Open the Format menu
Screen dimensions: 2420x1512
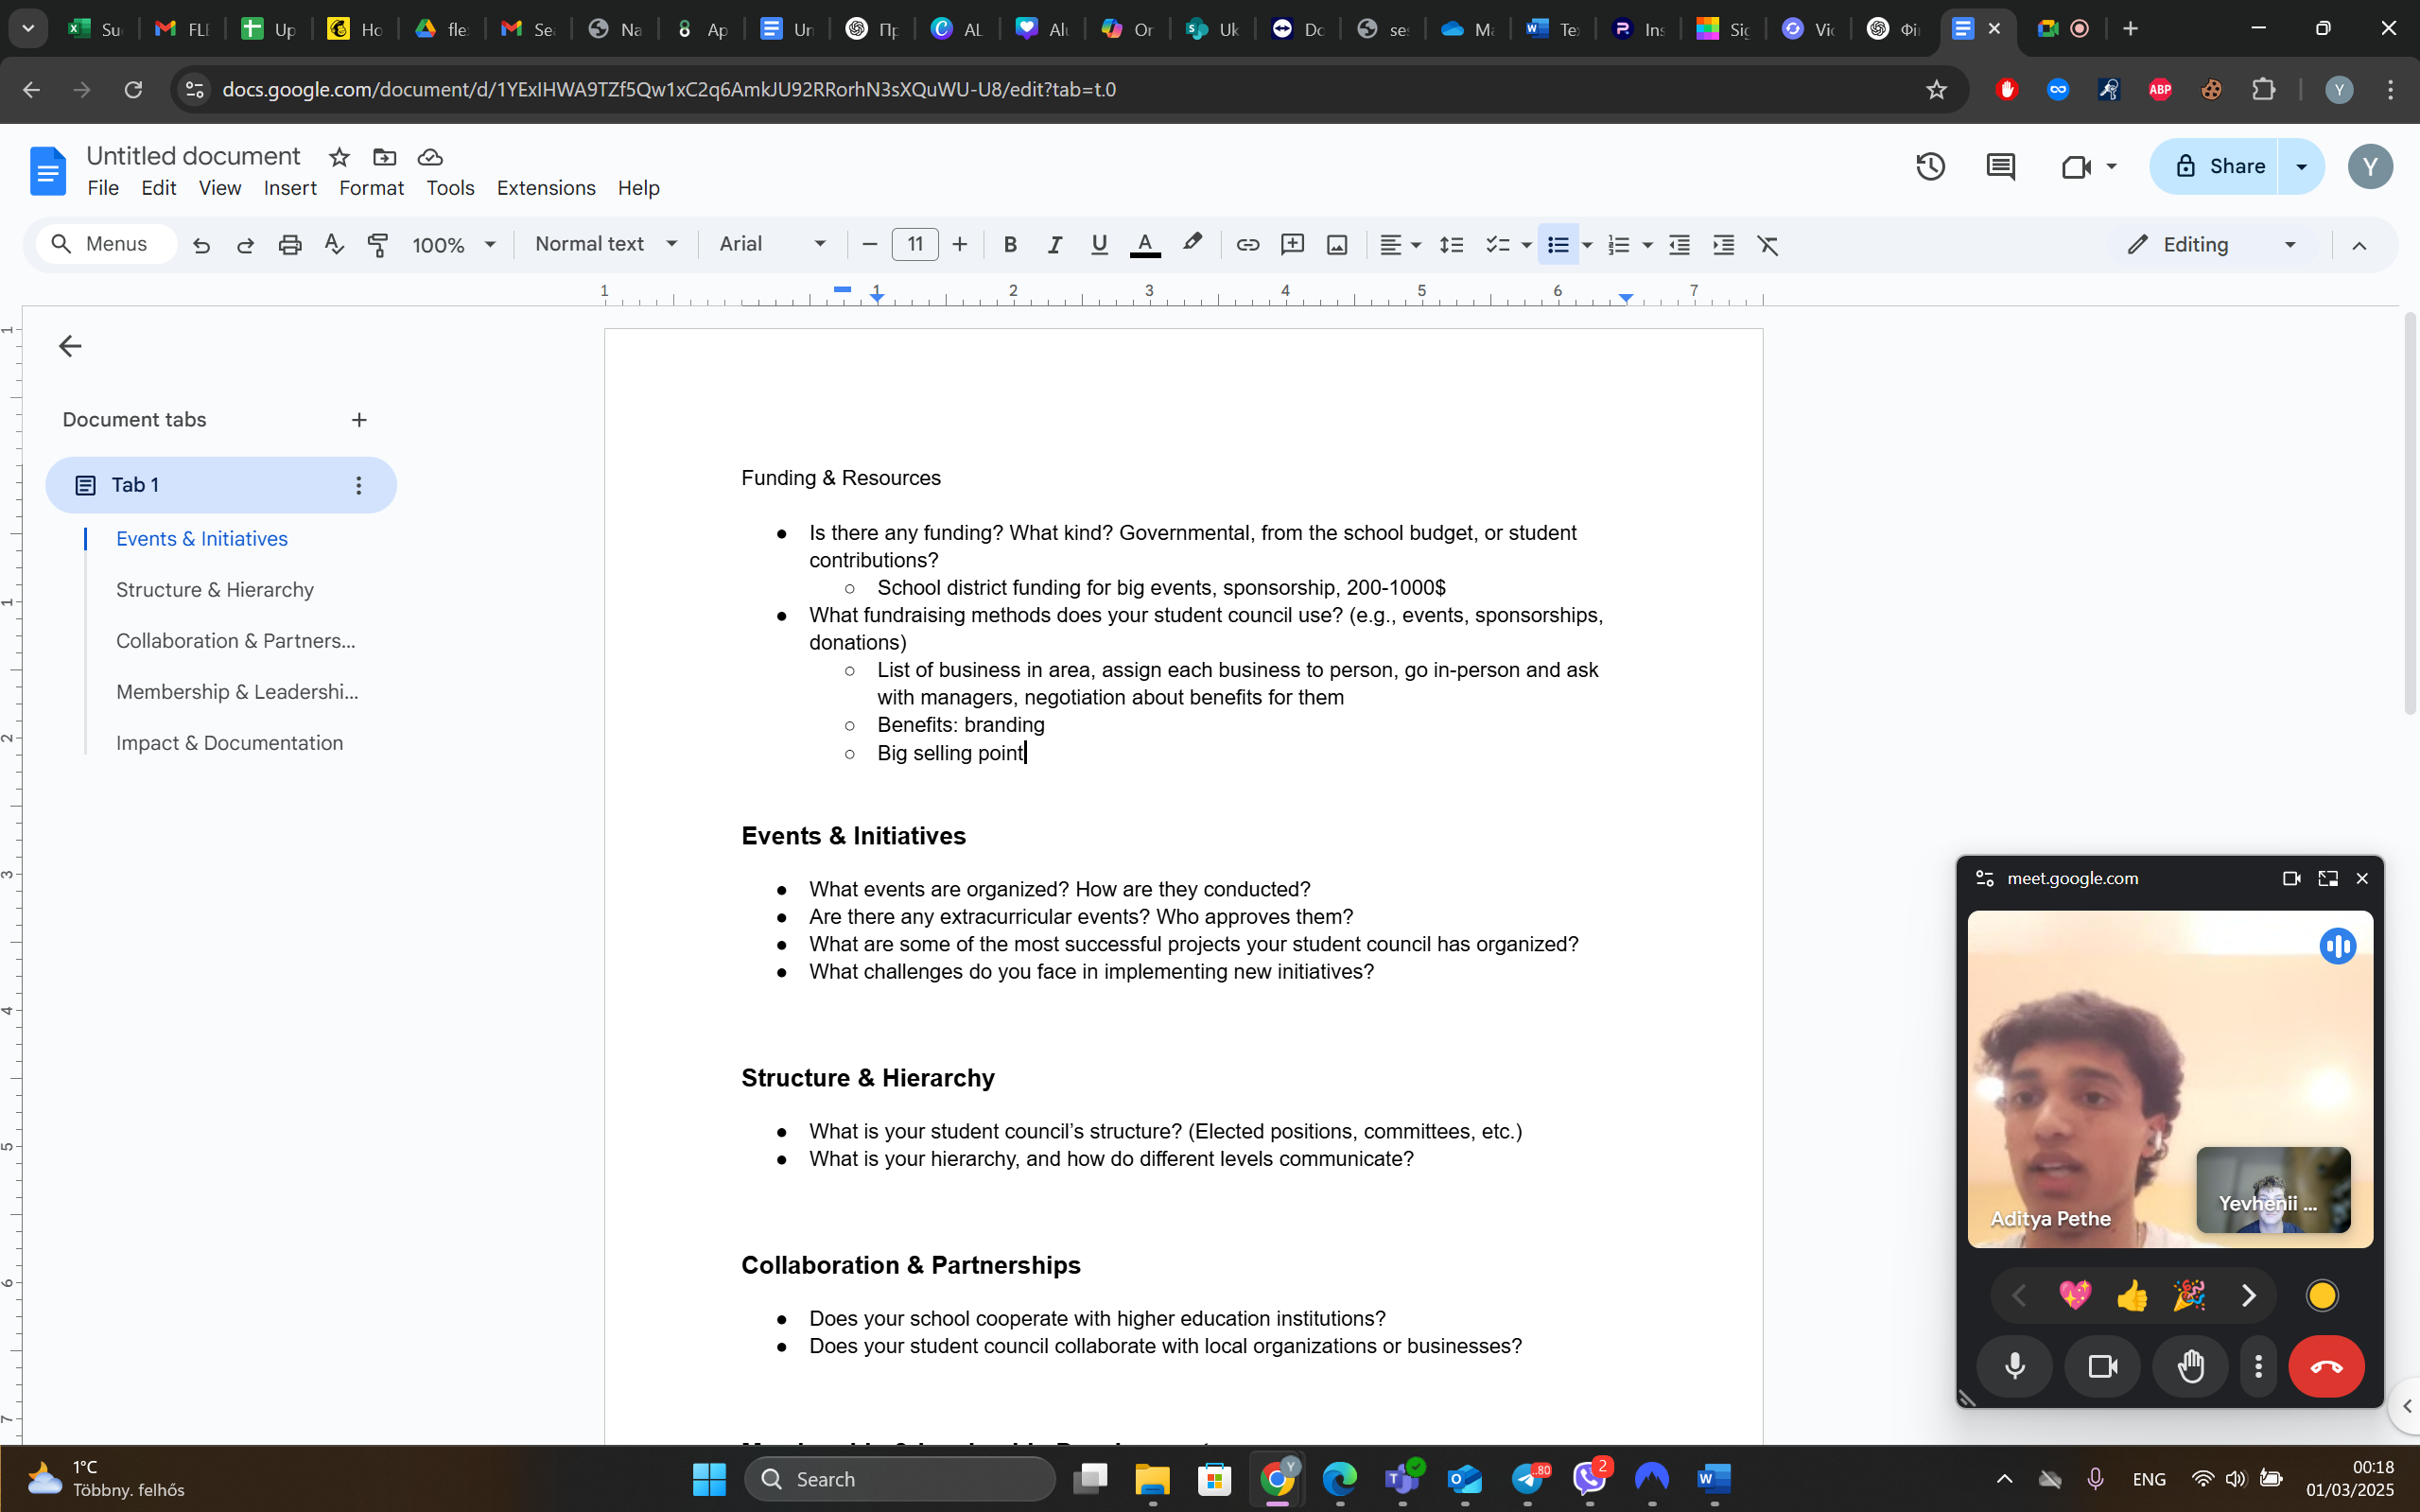pos(371,188)
